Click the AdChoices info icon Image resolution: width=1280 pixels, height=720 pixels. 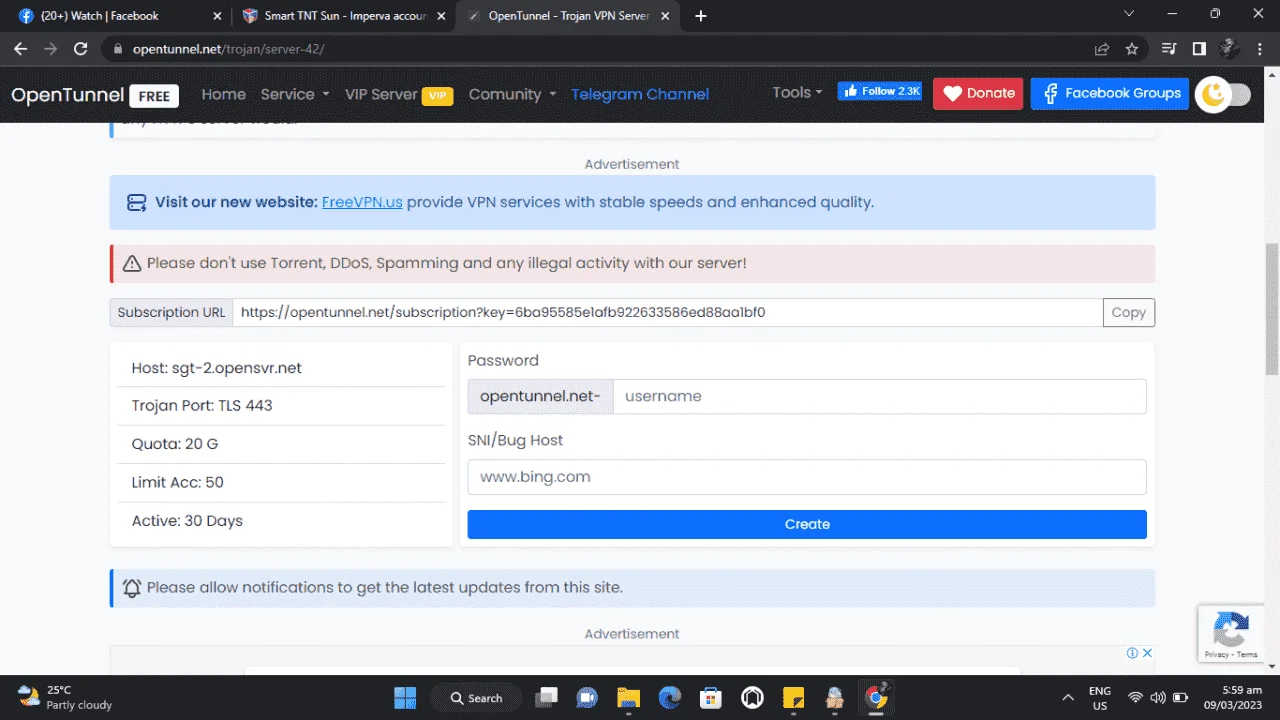point(1133,653)
